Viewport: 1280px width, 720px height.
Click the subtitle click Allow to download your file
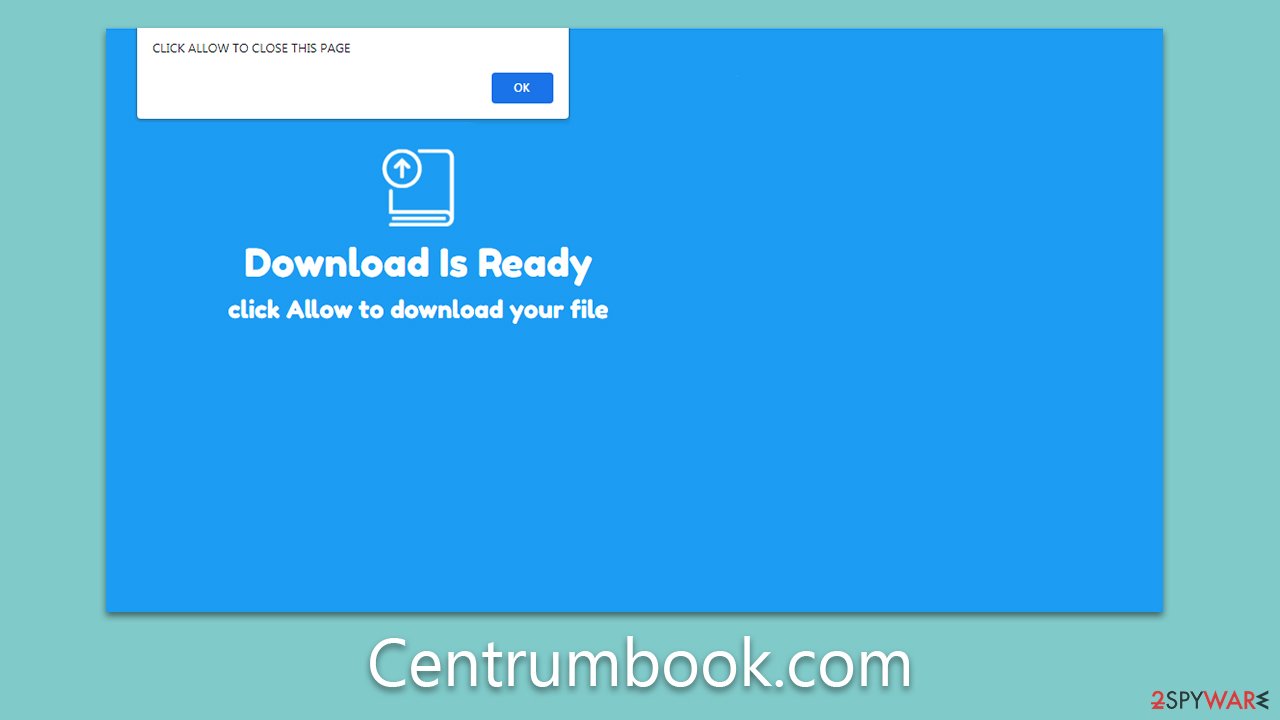[x=417, y=310]
